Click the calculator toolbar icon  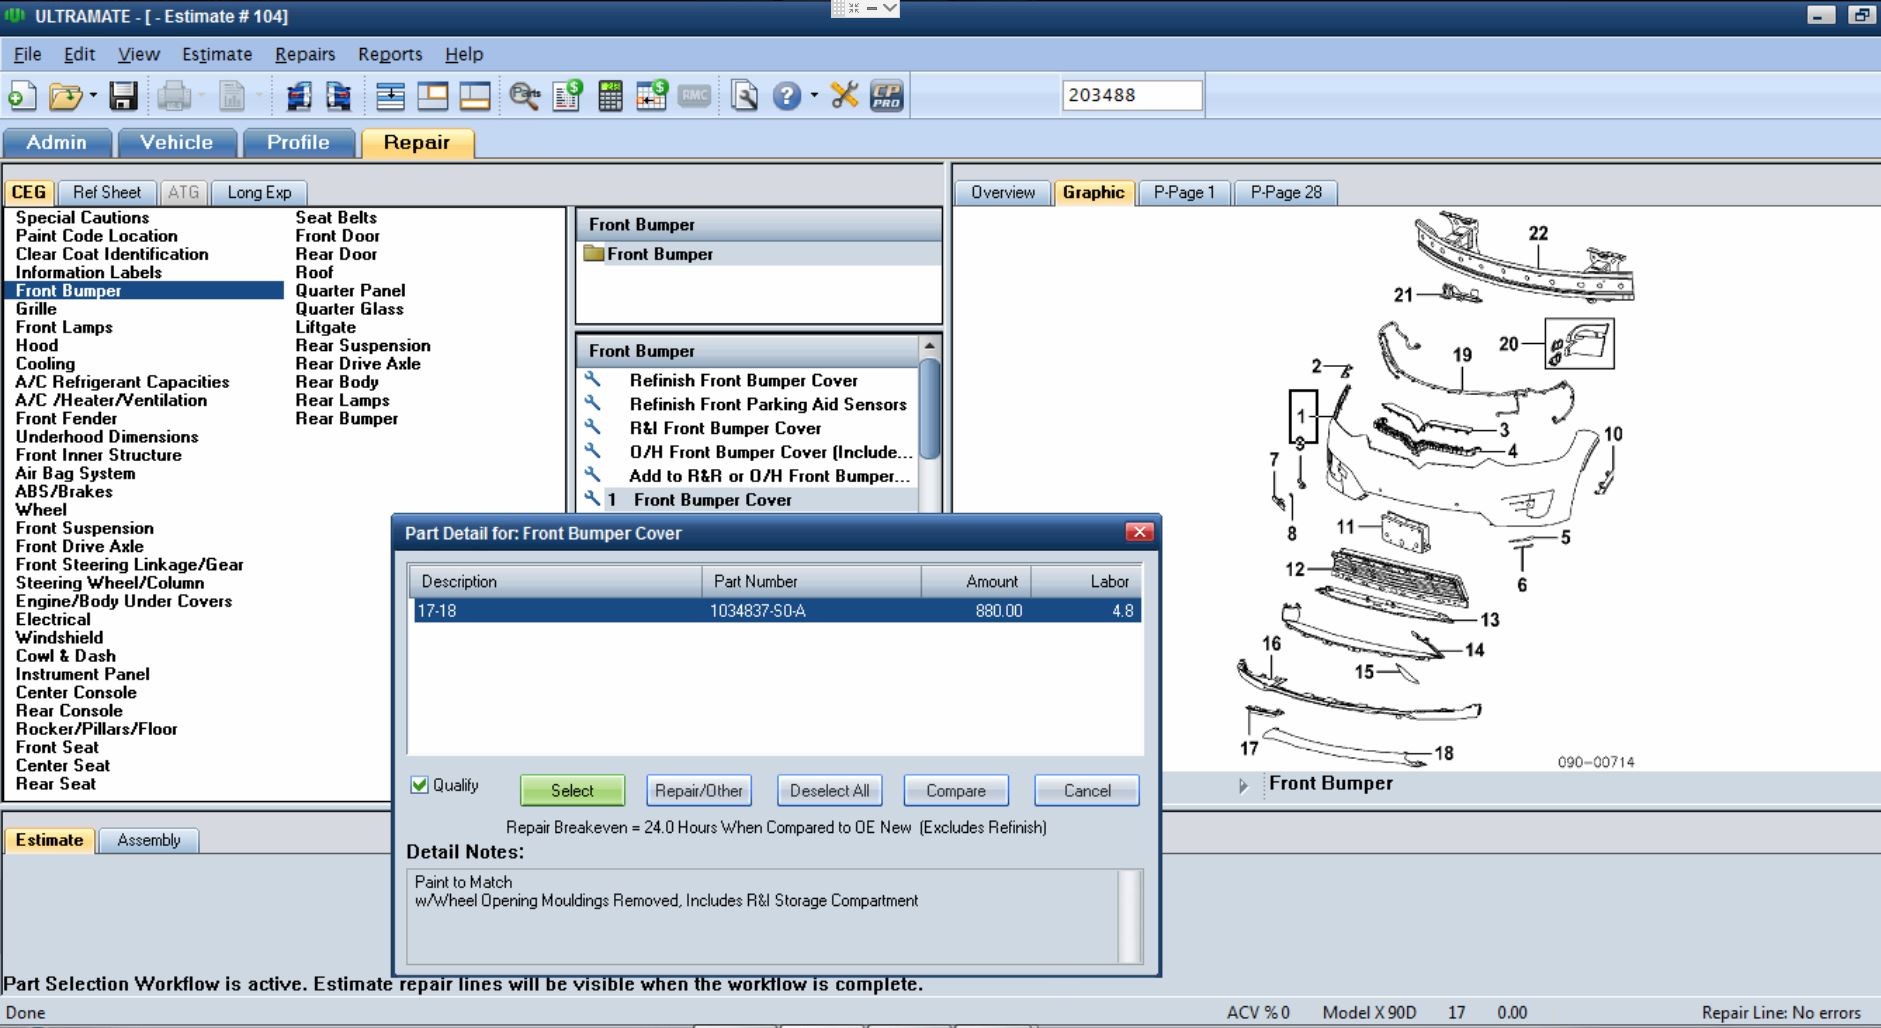[x=610, y=96]
